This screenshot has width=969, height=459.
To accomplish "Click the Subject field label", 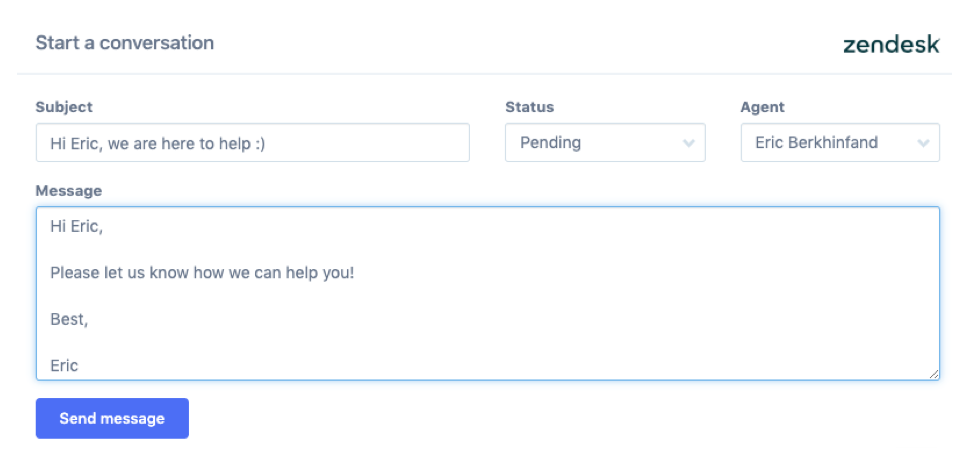I will click(x=64, y=107).
